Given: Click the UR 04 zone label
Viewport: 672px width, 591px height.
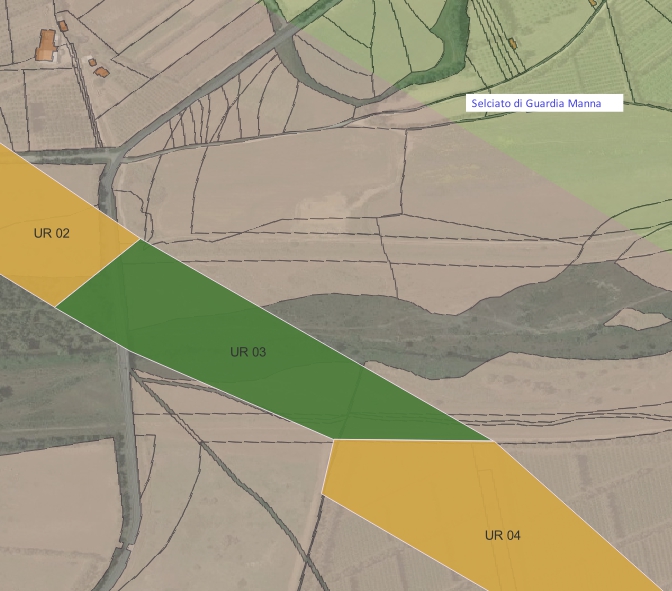Looking at the screenshot, I should [x=502, y=535].
